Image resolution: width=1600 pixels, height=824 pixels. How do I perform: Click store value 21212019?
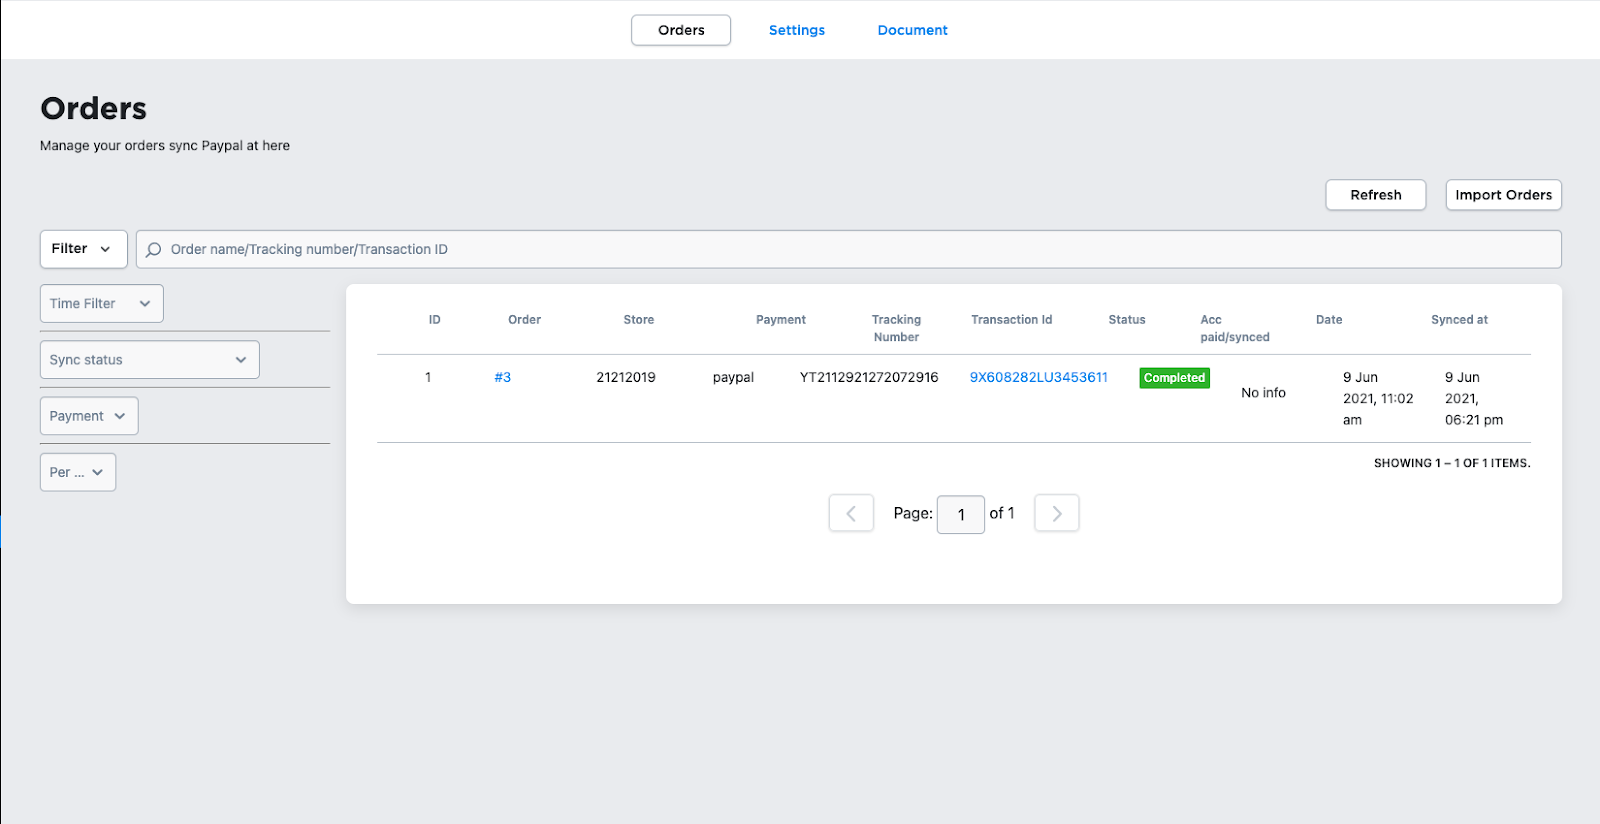[x=626, y=377]
